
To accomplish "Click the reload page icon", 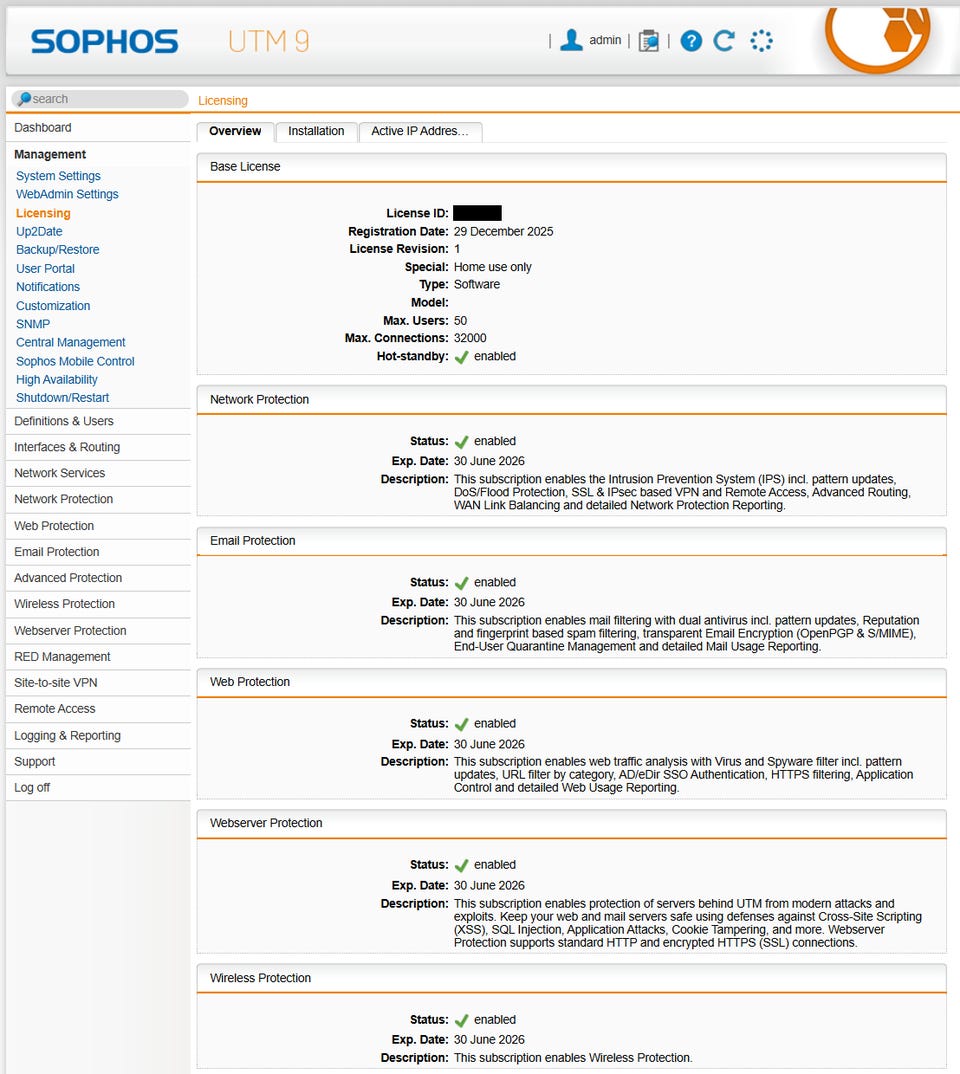I will tap(724, 41).
